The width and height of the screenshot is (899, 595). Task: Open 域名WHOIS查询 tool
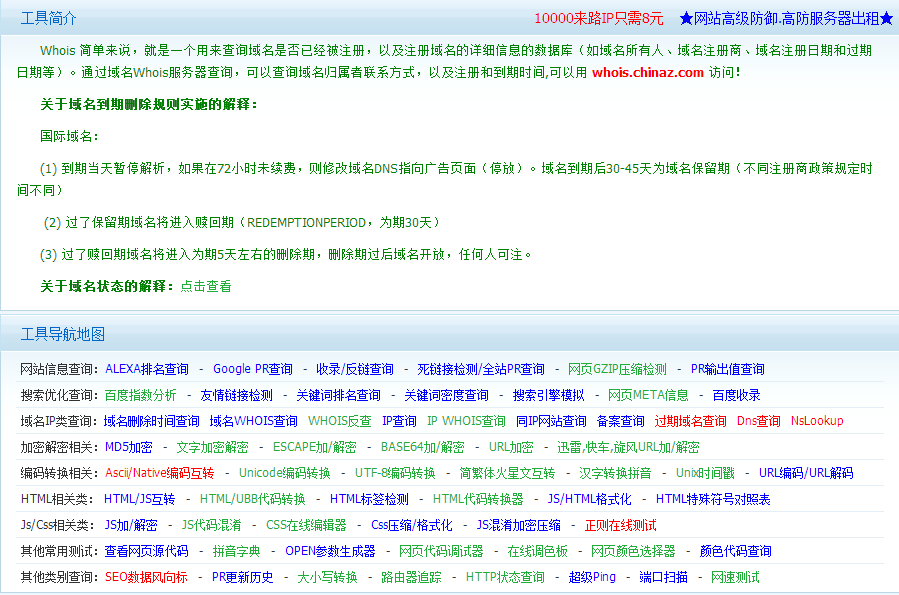[x=253, y=421]
